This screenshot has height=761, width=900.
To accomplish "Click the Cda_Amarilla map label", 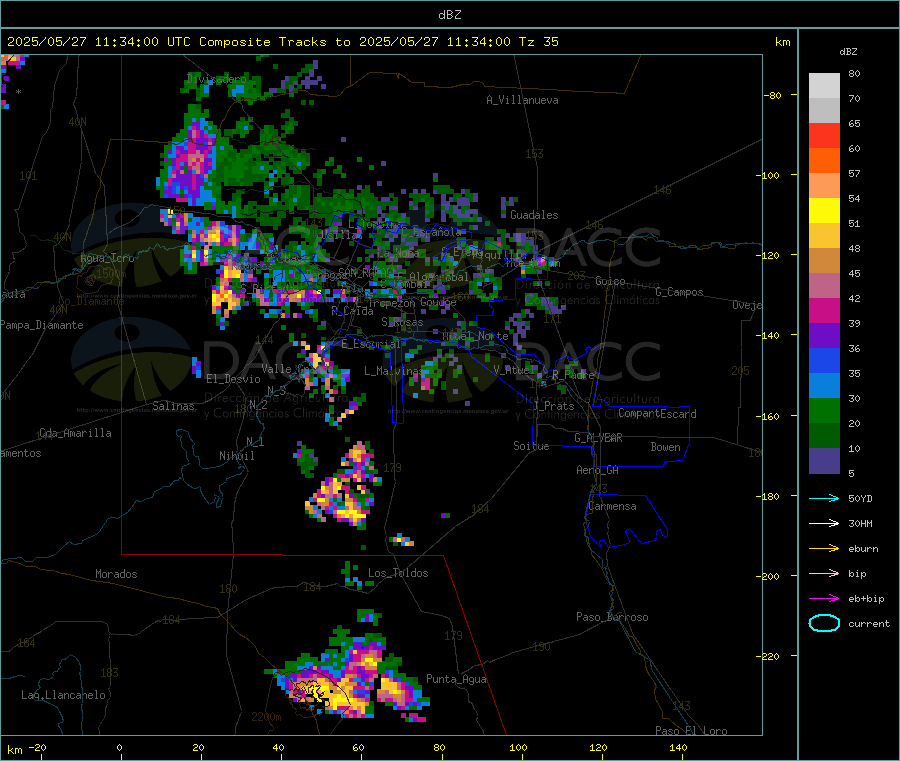I will click(x=75, y=433).
